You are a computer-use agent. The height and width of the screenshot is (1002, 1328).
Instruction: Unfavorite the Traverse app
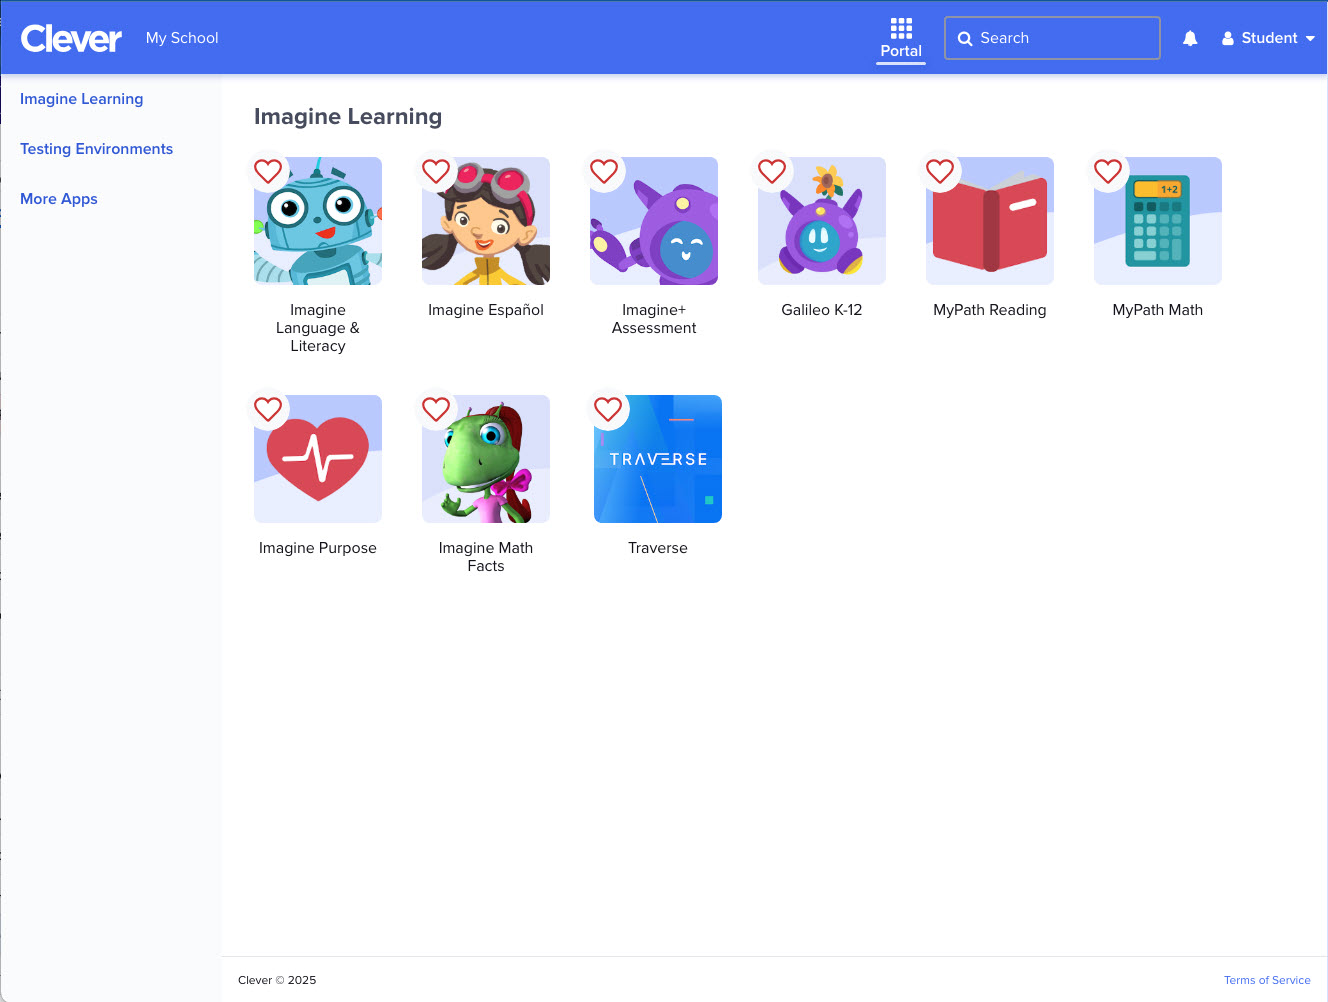coord(608,409)
